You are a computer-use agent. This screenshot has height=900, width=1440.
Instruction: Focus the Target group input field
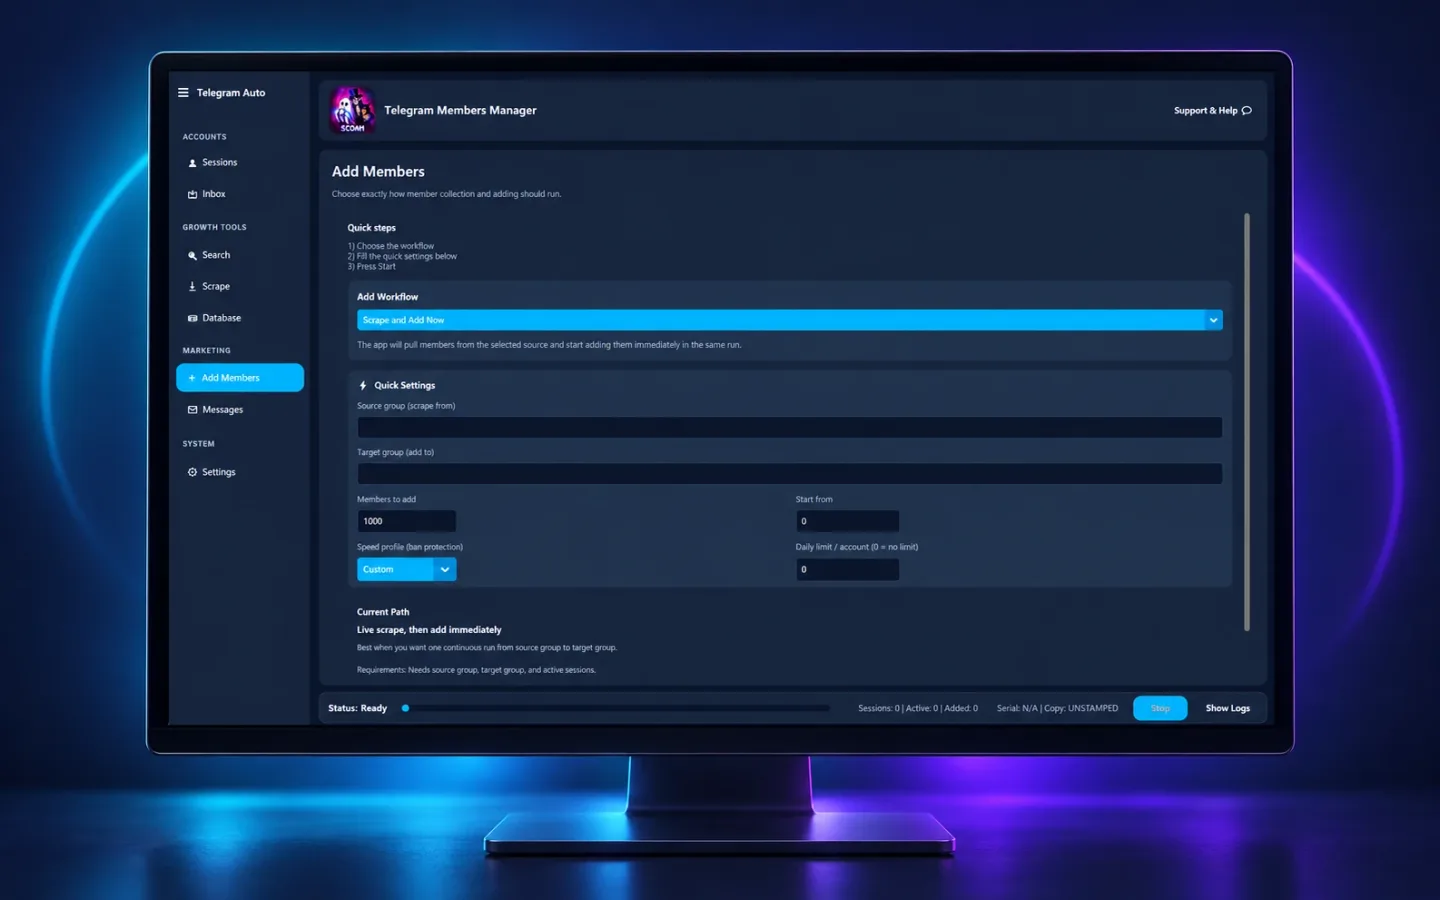[x=789, y=474]
